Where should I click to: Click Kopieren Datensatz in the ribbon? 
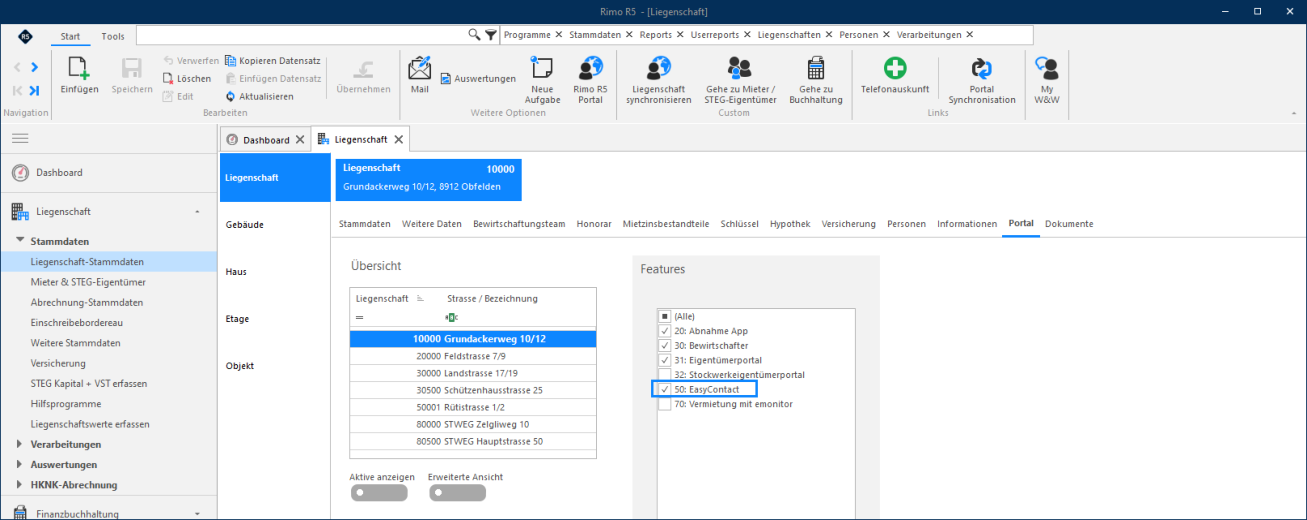coord(273,60)
